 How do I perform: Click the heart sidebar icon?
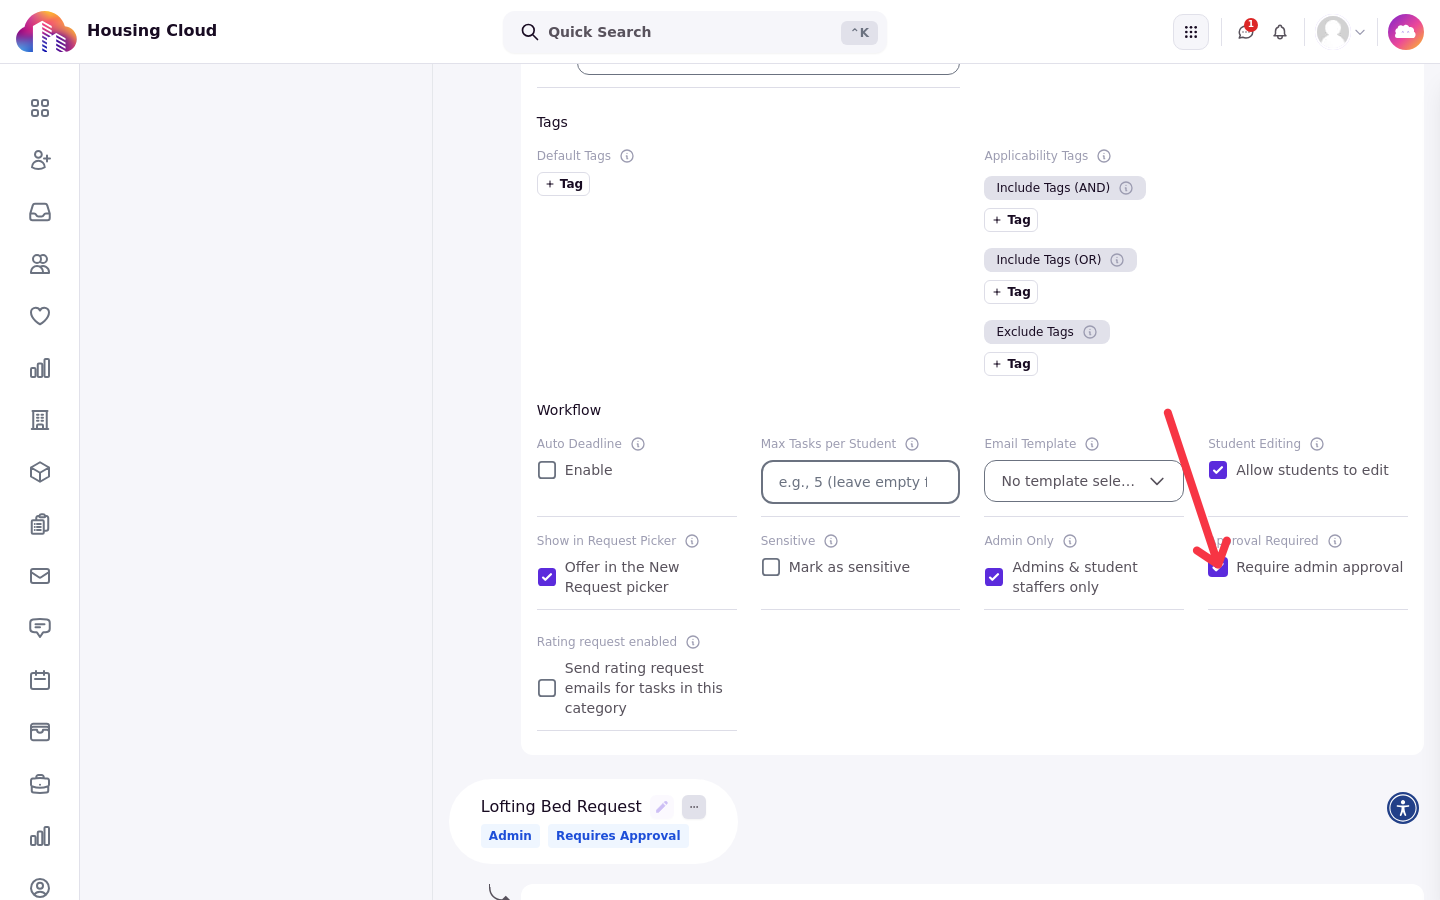coord(40,316)
